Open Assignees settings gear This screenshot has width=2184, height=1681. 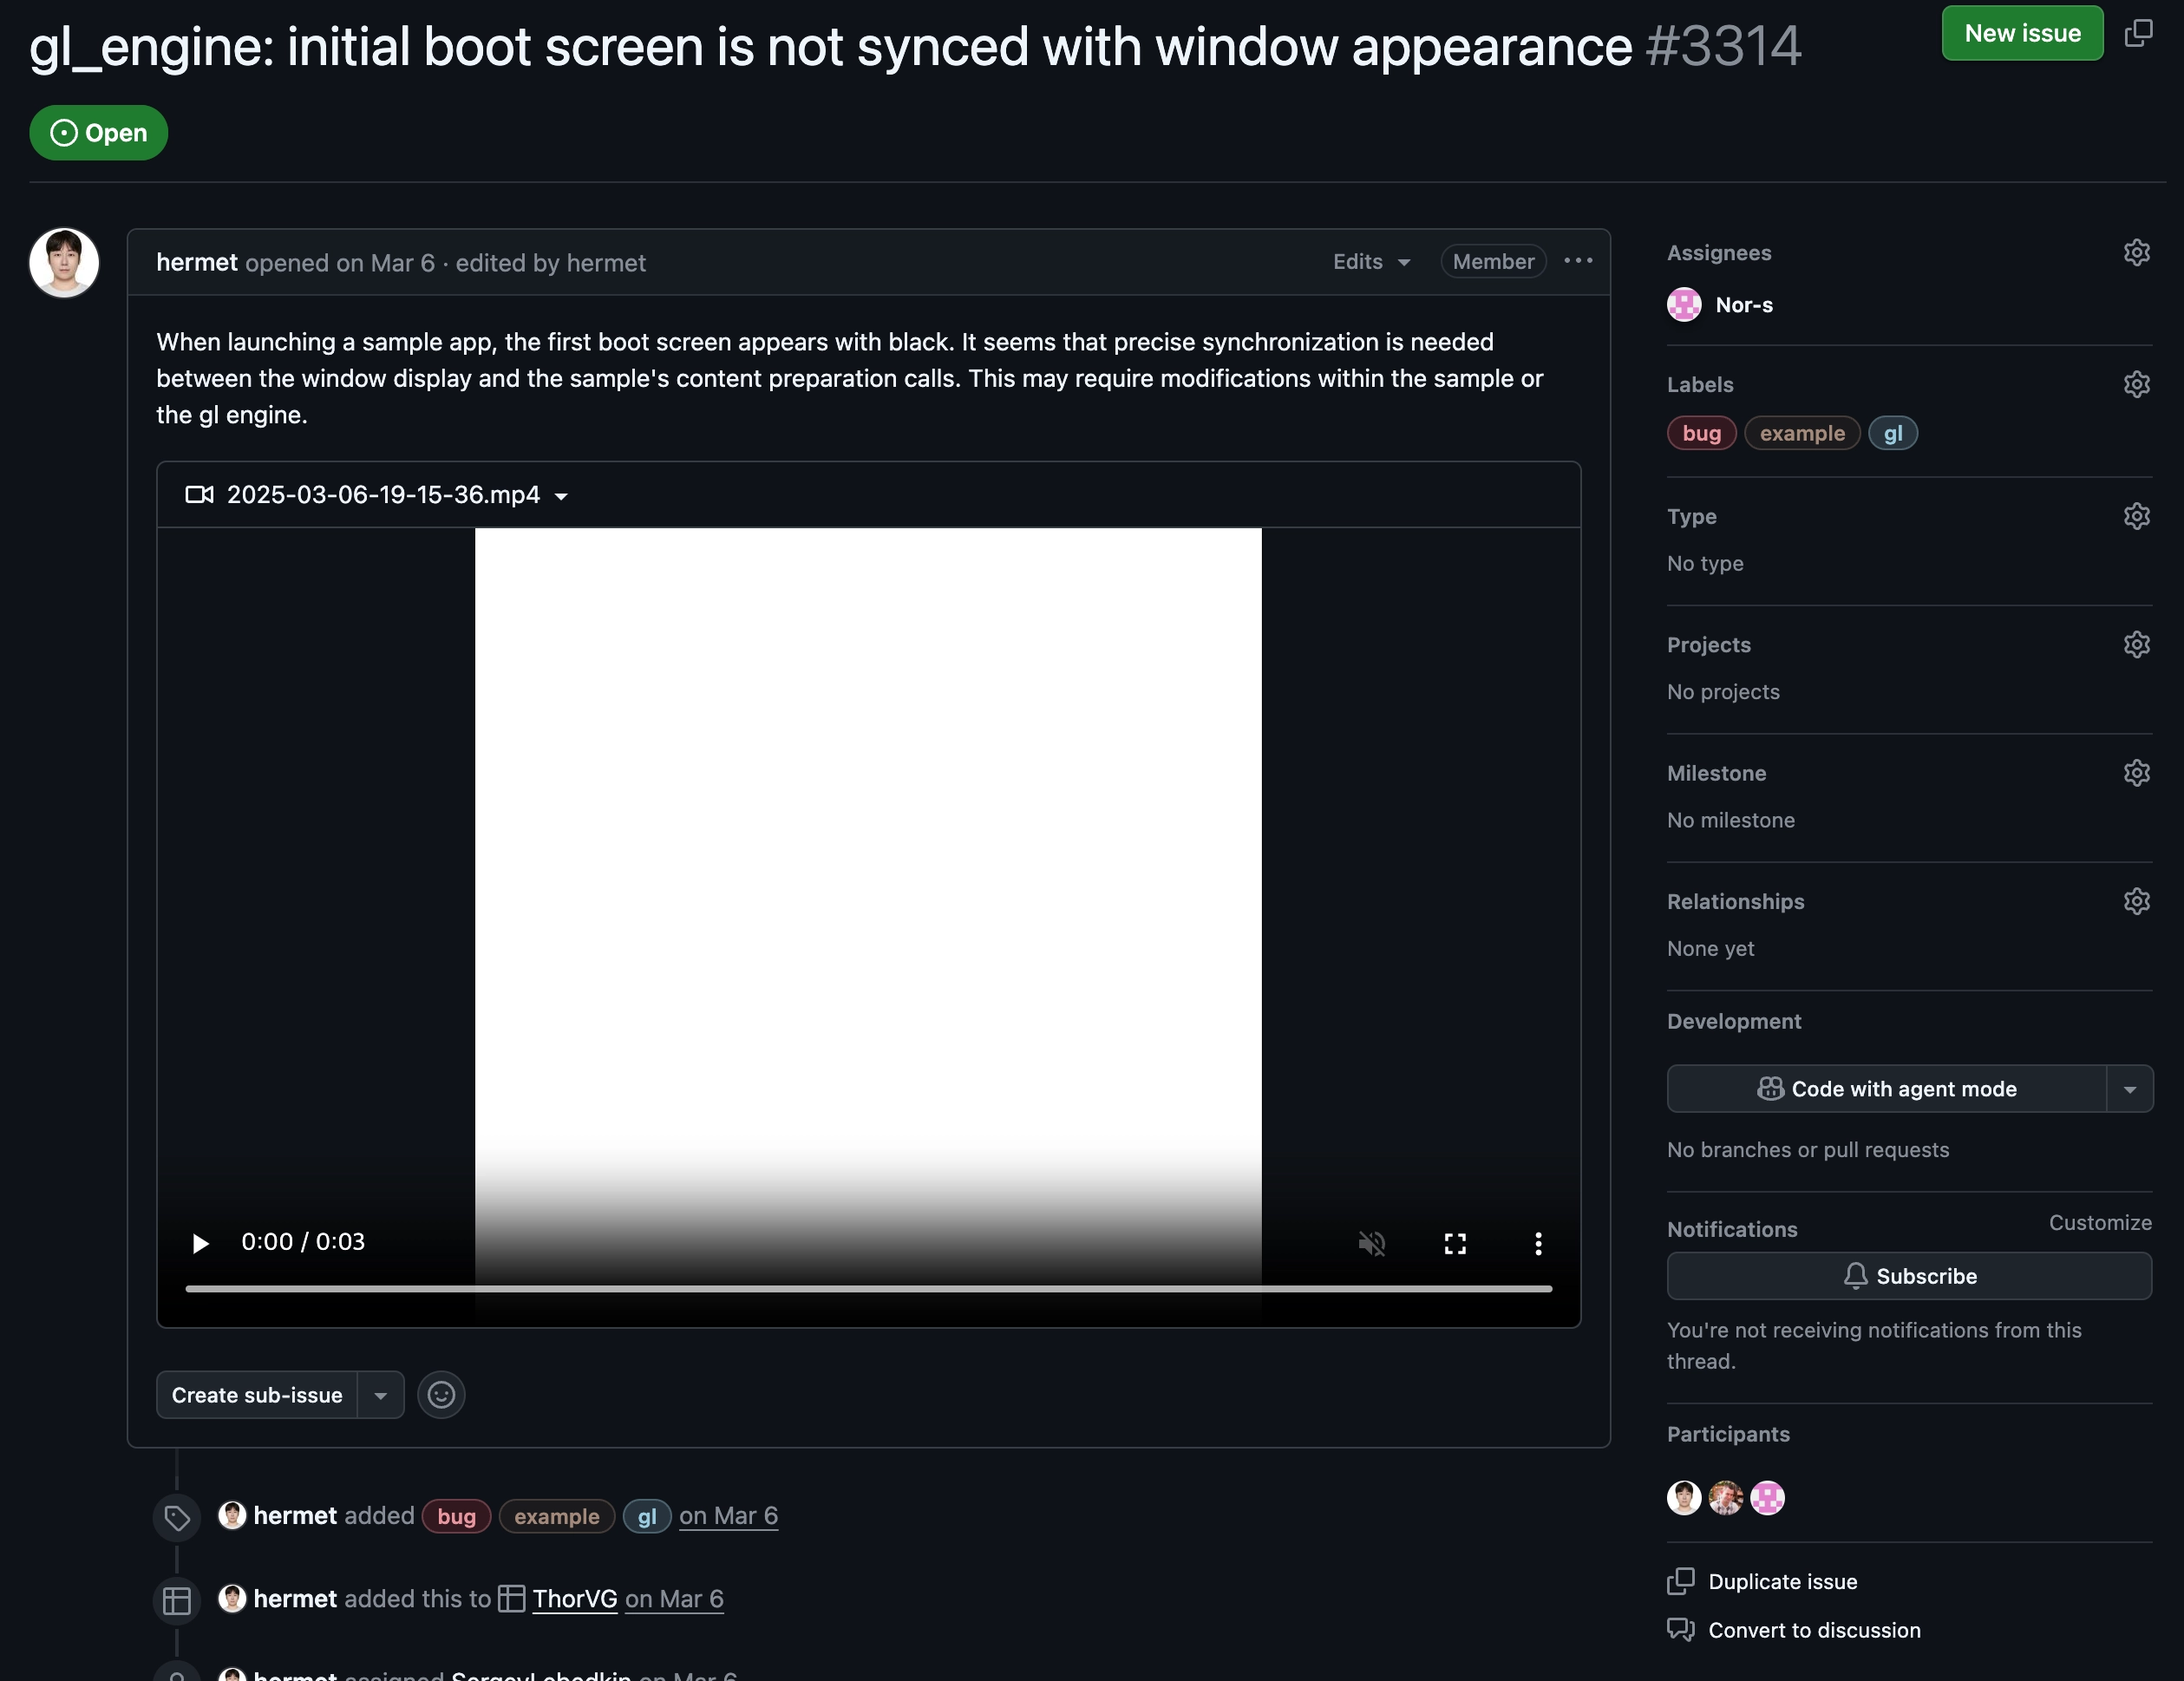[x=2137, y=252]
